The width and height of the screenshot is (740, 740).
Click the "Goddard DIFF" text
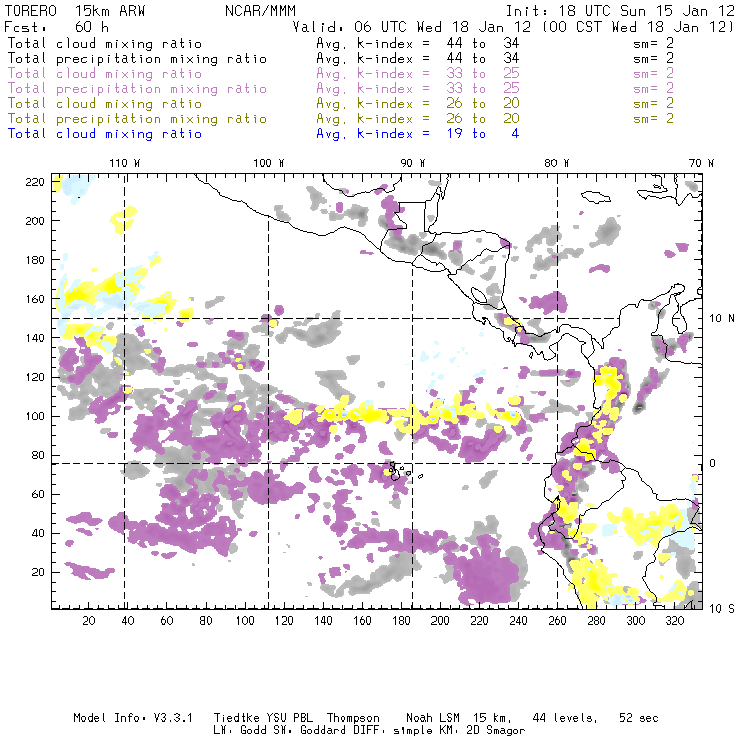(340, 731)
